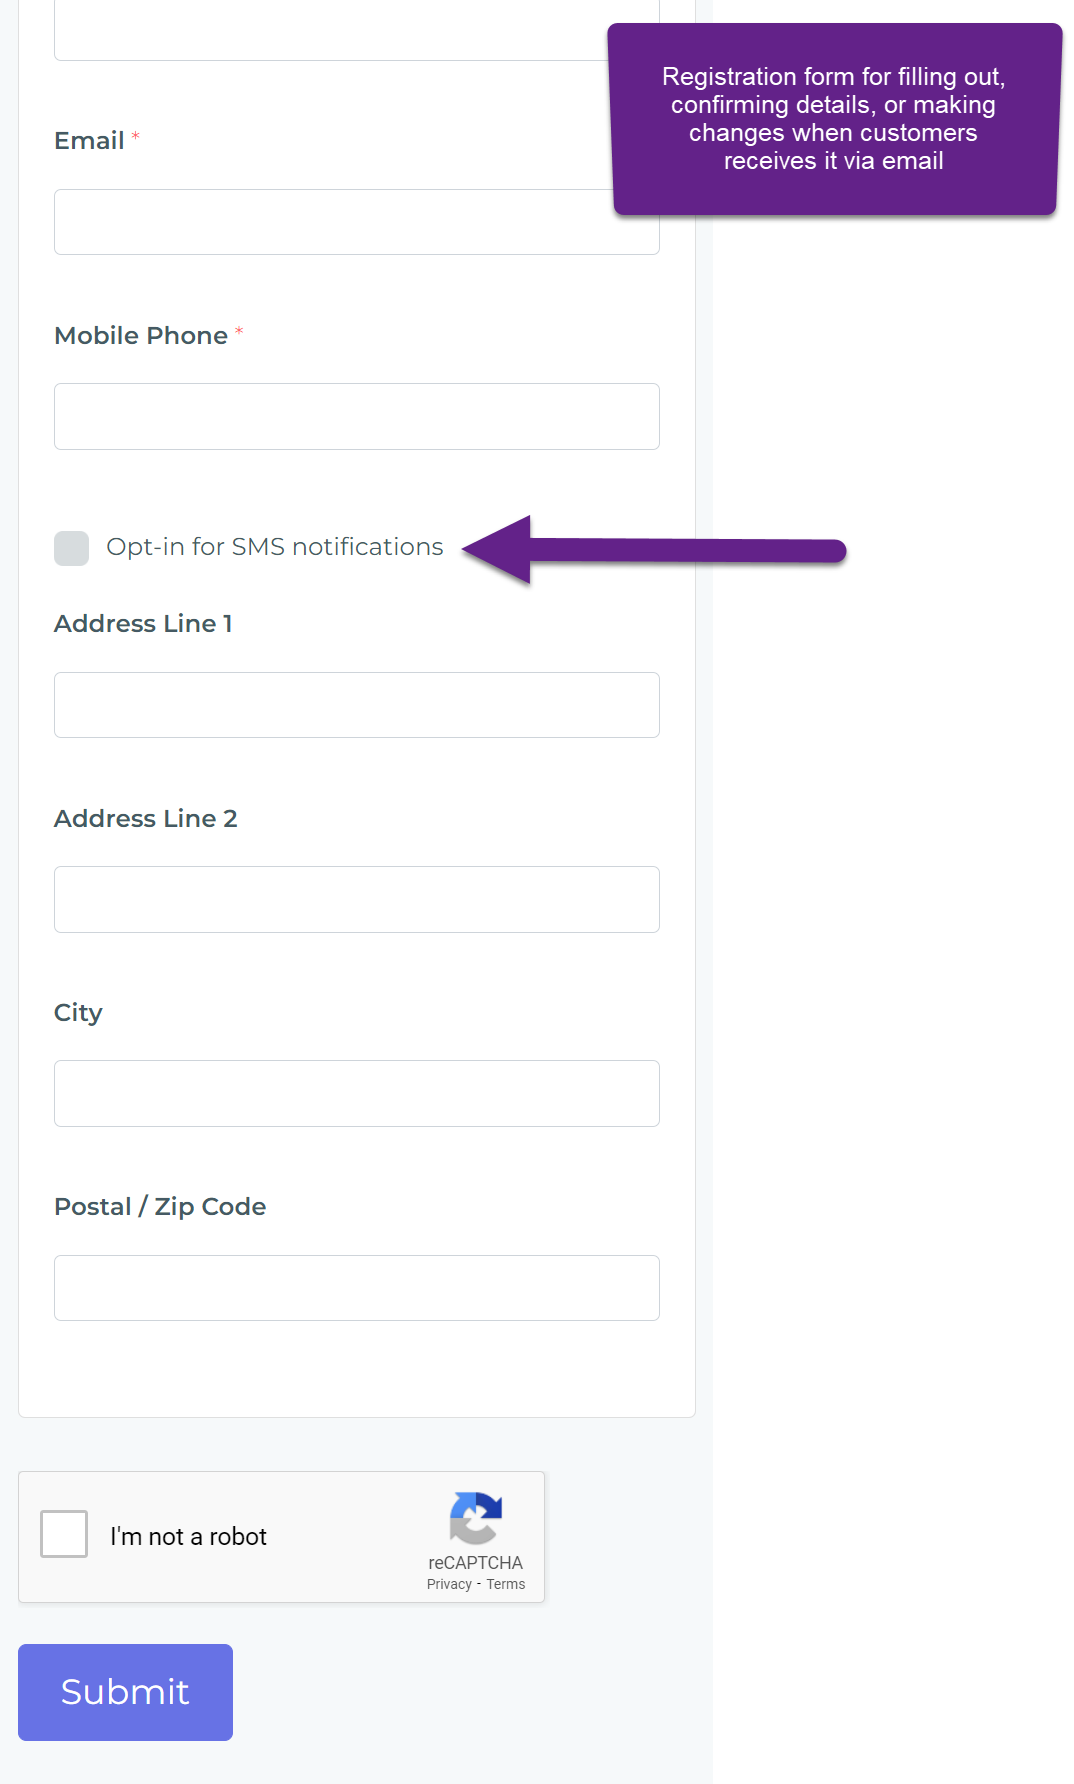1074x1784 pixels.
Task: Open the reCAPTCHA Terms link
Action: coord(506,1584)
